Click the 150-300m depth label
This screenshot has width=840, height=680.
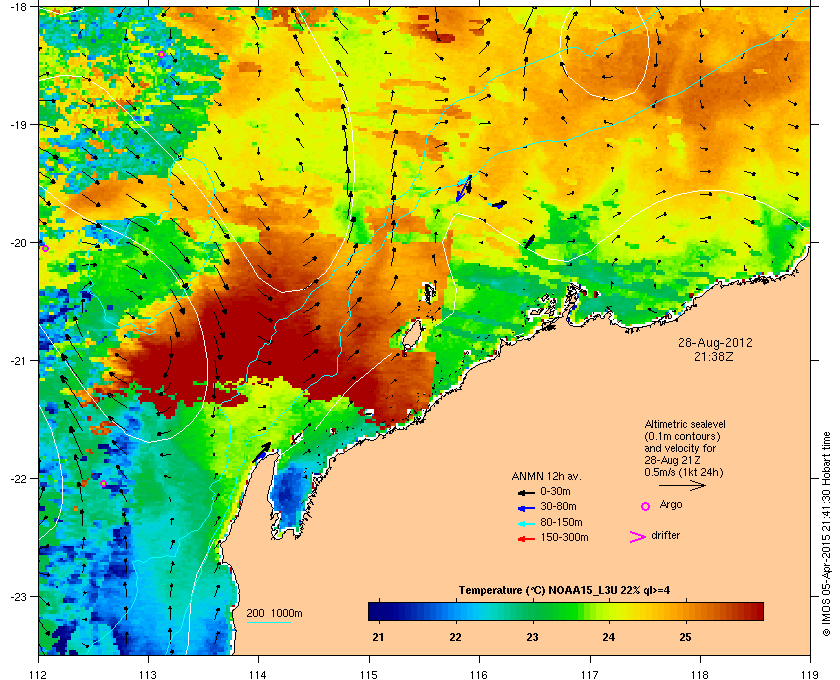564,537
